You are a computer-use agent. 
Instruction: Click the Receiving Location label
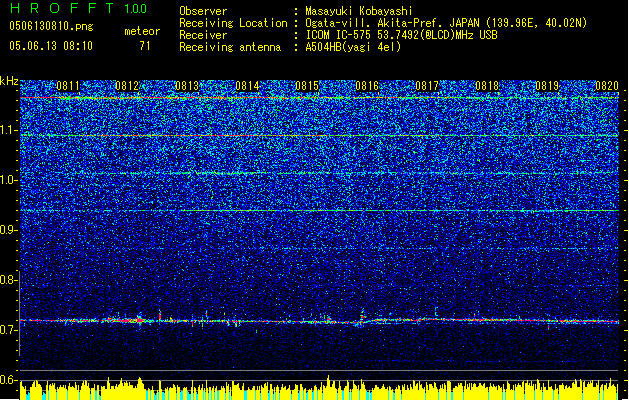(233, 23)
